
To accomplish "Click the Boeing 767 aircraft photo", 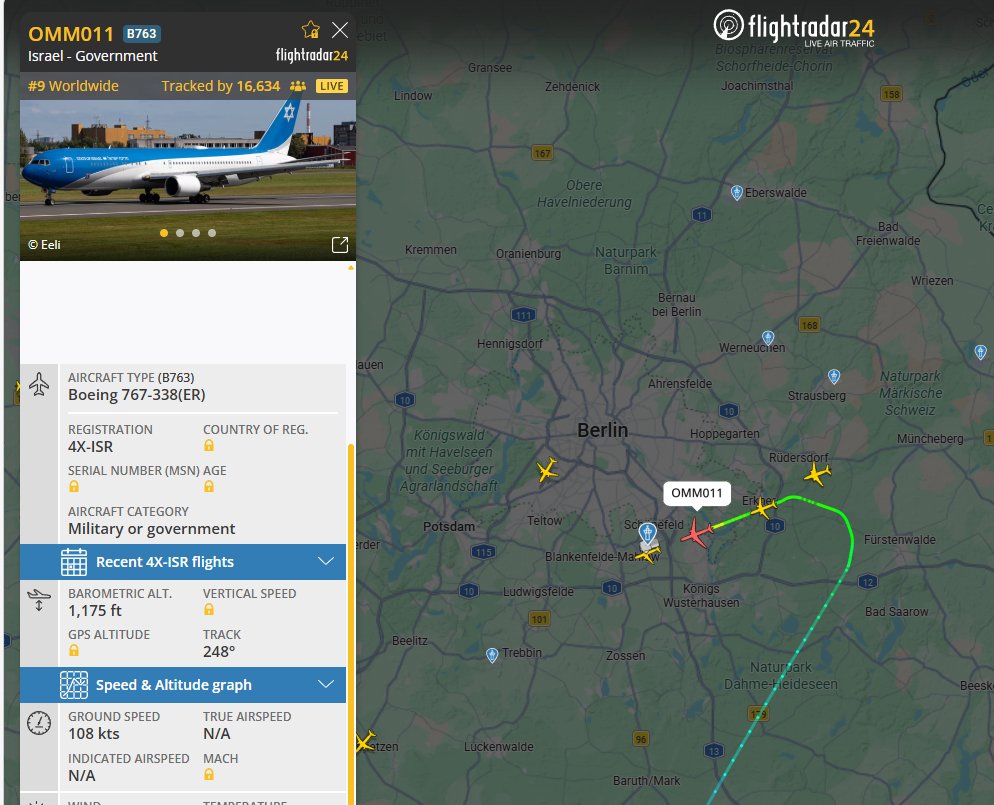I will coord(188,181).
